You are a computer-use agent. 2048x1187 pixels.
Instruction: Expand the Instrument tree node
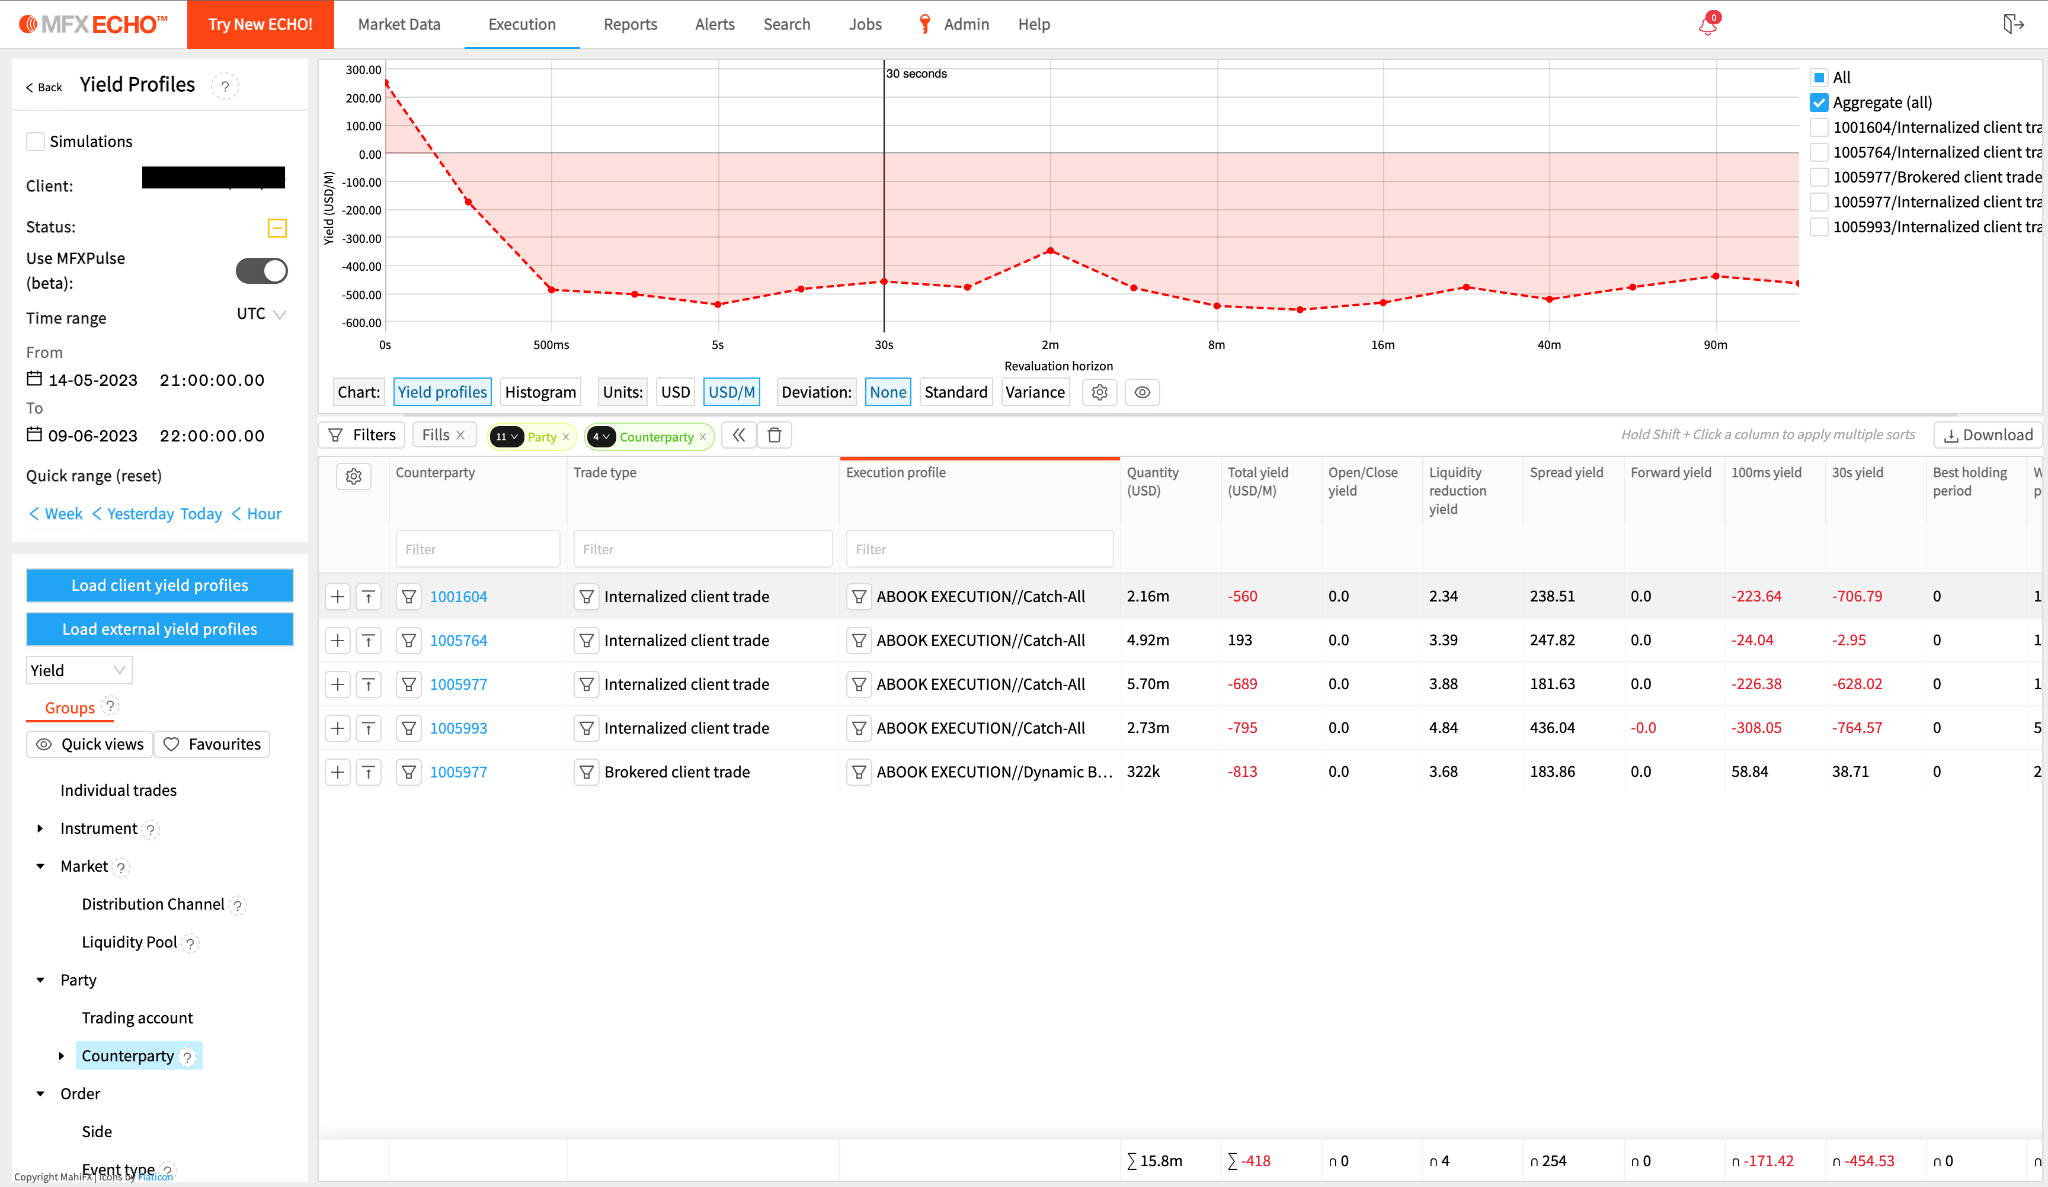click(x=40, y=829)
